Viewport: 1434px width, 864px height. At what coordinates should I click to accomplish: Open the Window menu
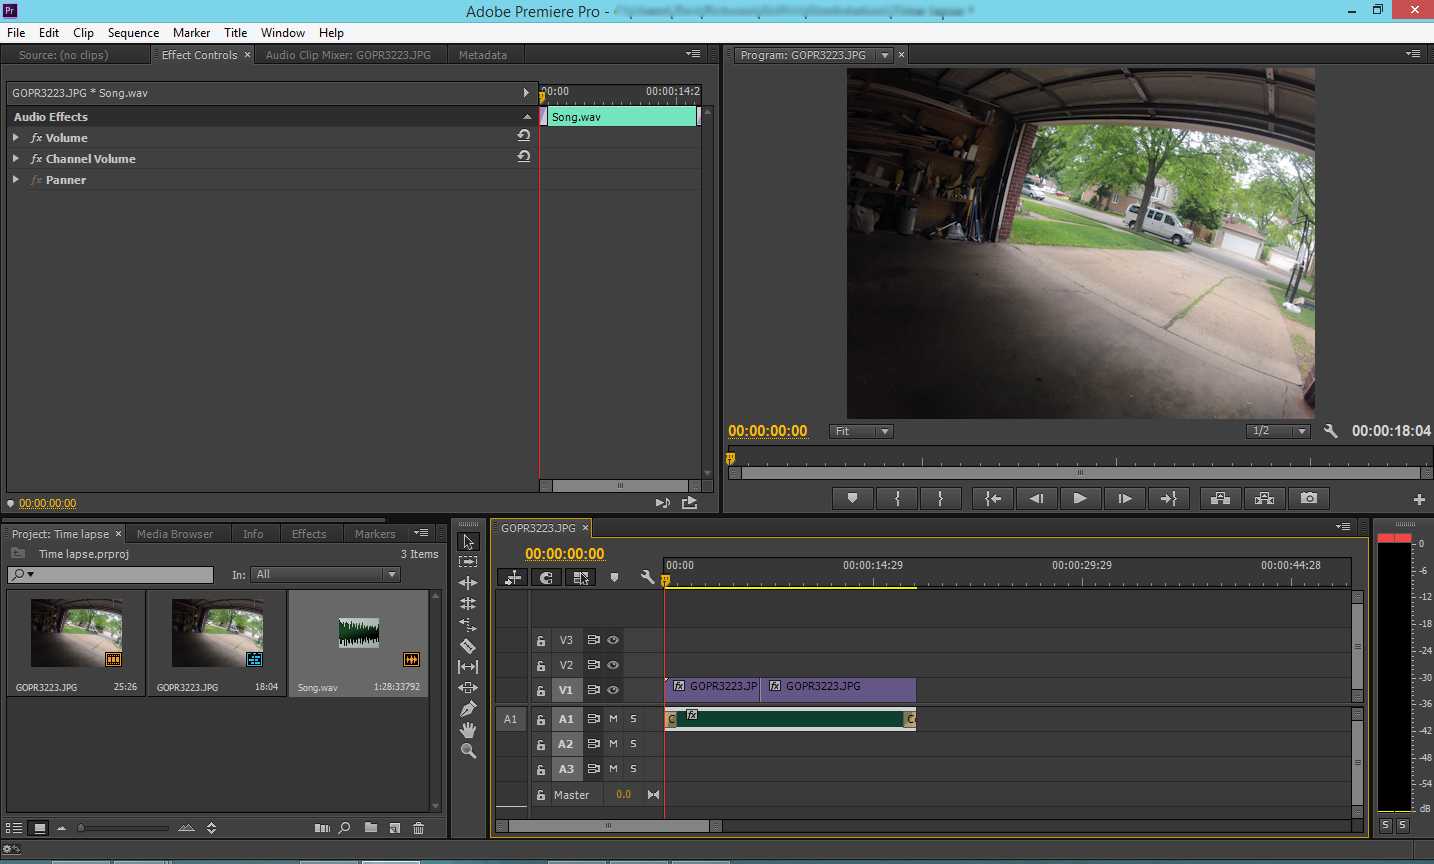tap(283, 33)
